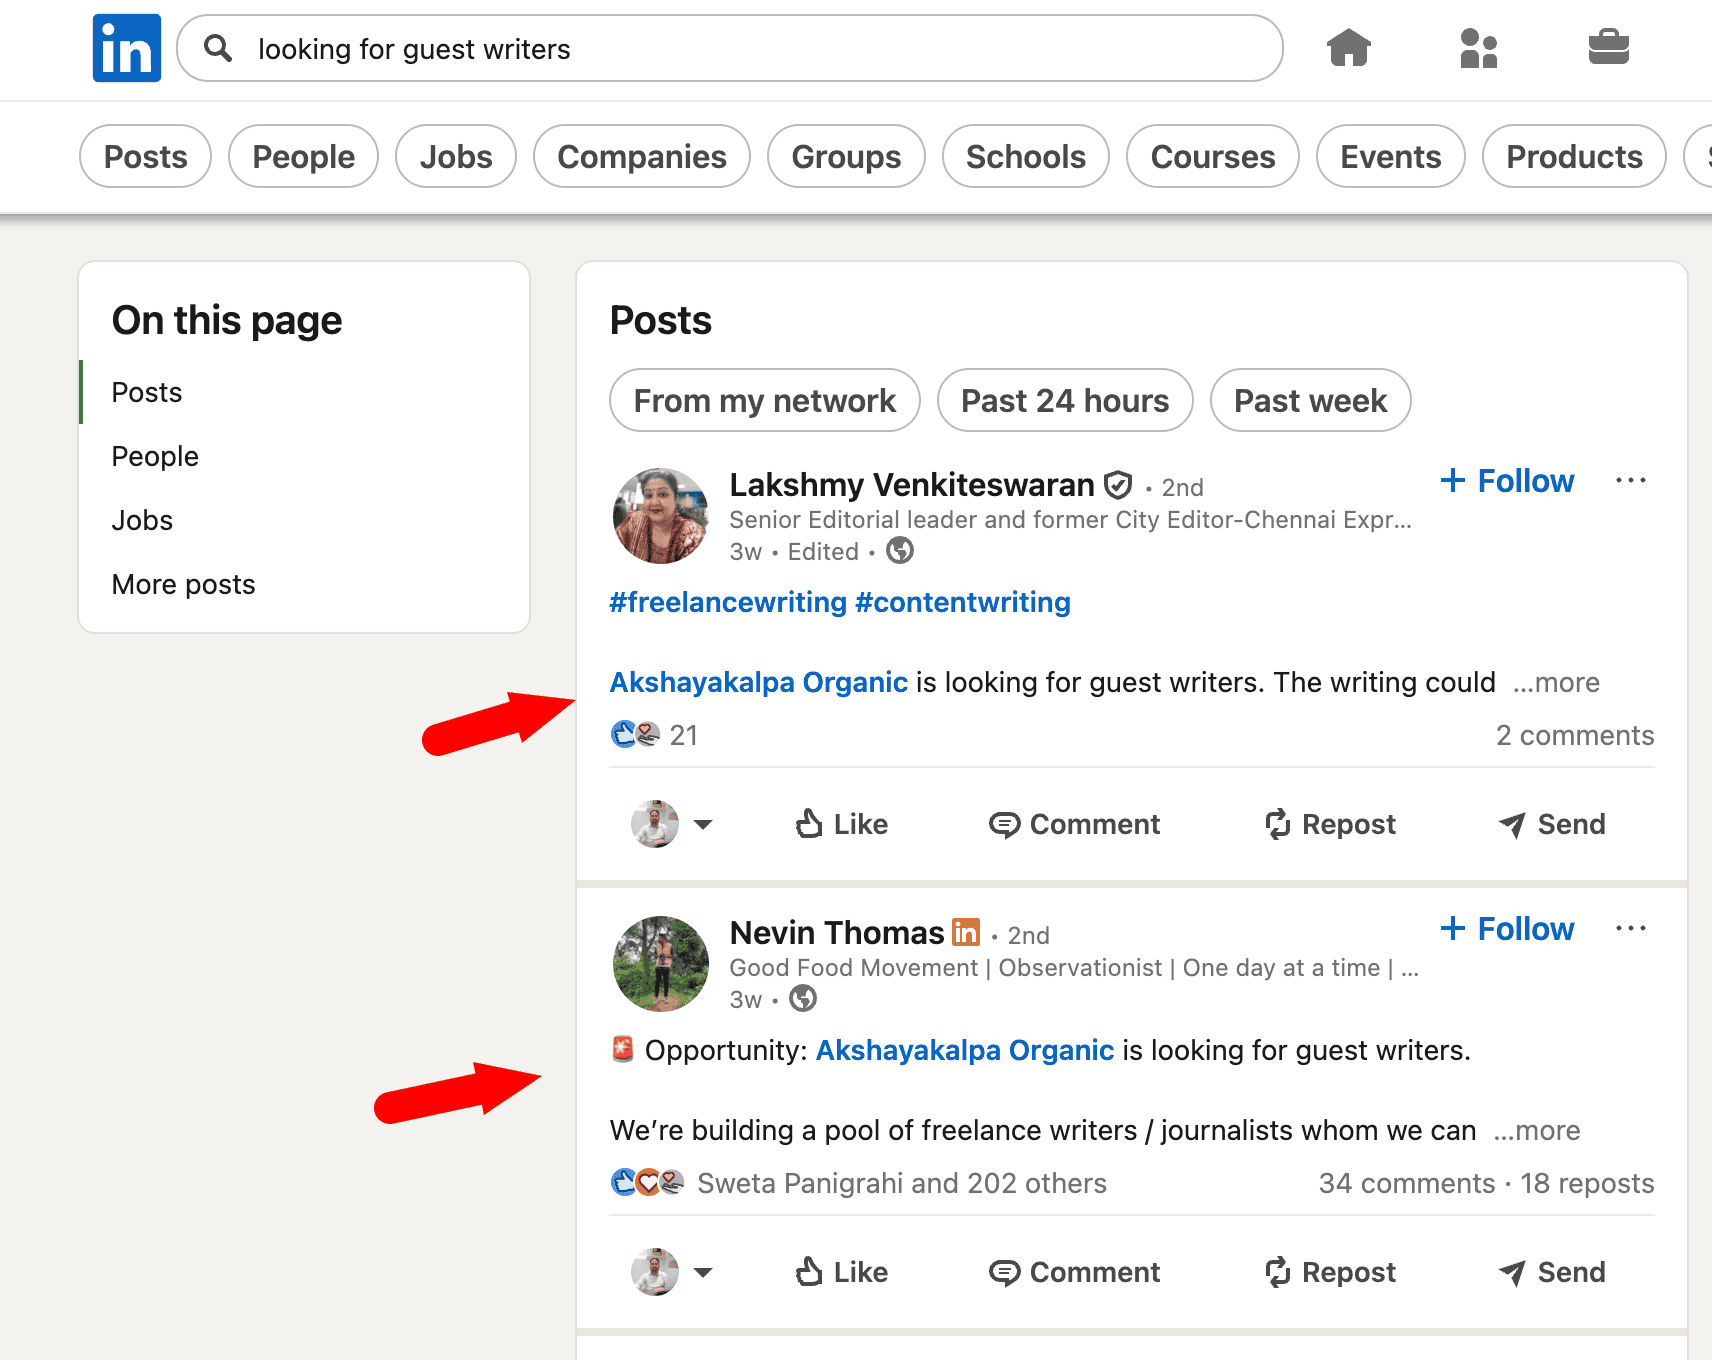Open more options on Nevin's post

coord(1631,929)
